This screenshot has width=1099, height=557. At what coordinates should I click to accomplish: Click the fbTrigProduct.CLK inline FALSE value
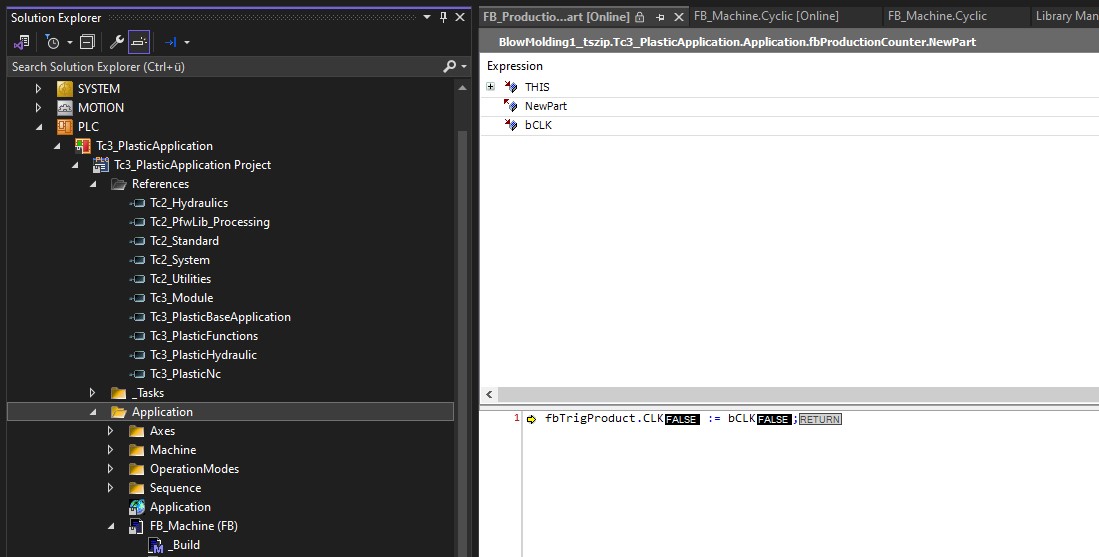[681, 419]
